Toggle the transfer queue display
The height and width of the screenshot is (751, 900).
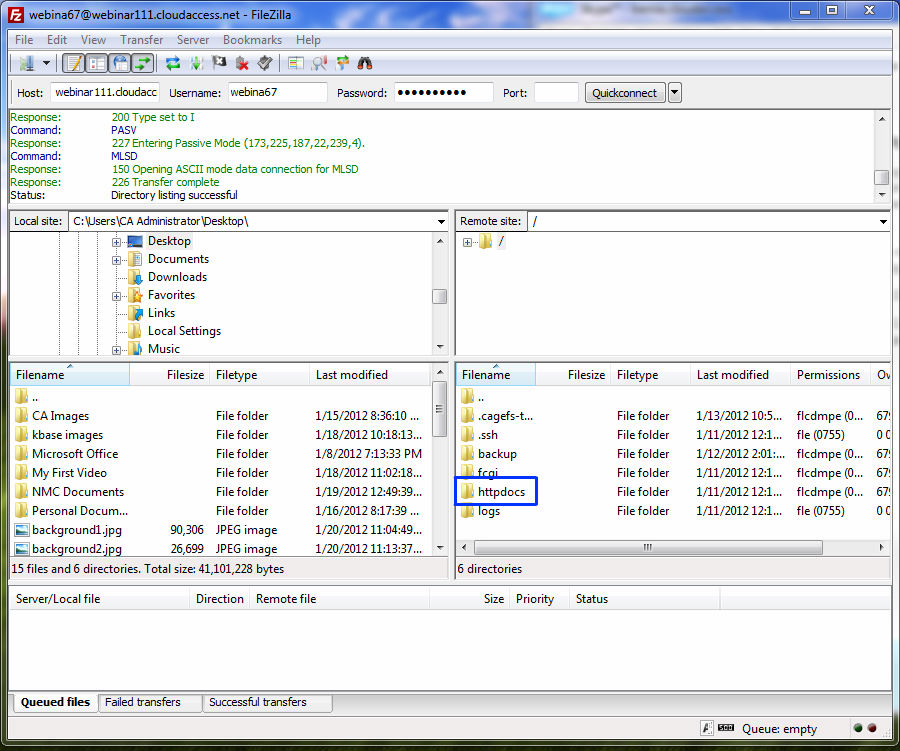(143, 63)
